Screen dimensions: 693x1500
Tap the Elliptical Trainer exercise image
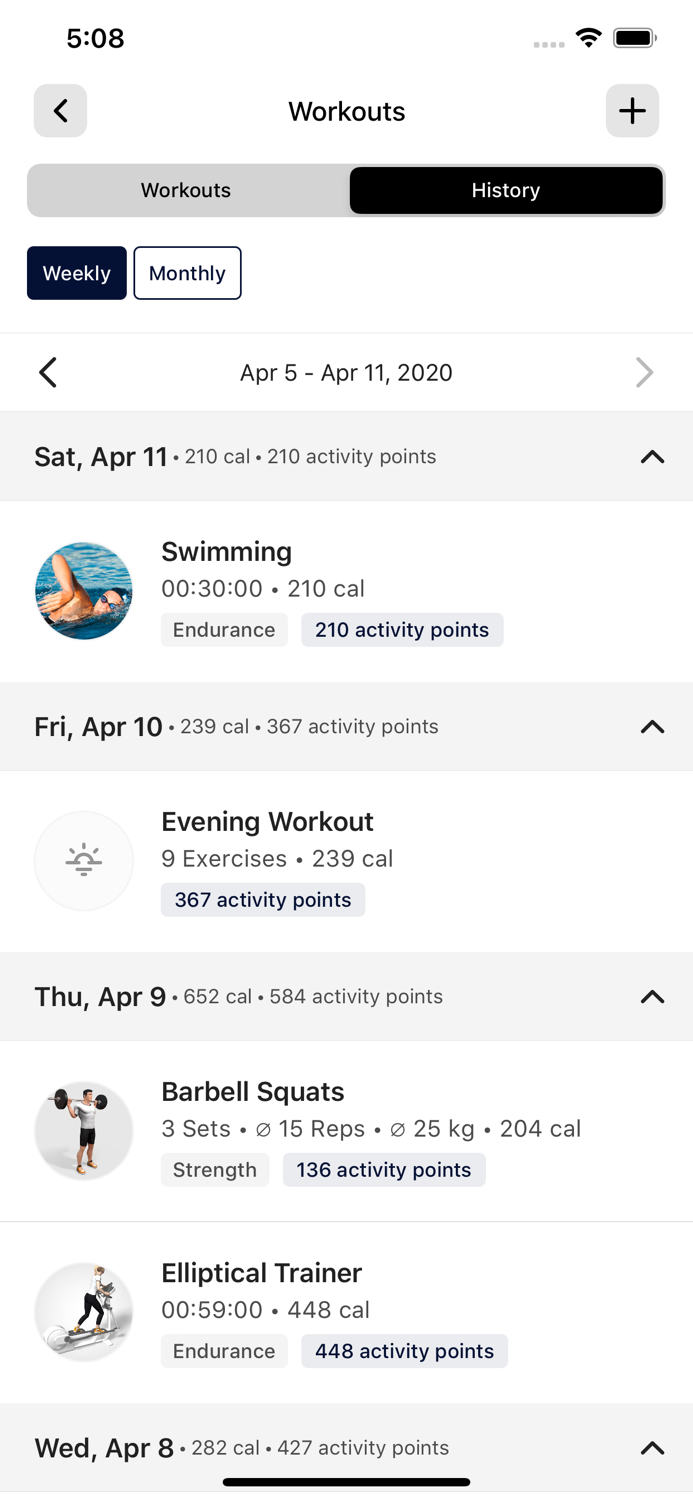click(83, 1311)
